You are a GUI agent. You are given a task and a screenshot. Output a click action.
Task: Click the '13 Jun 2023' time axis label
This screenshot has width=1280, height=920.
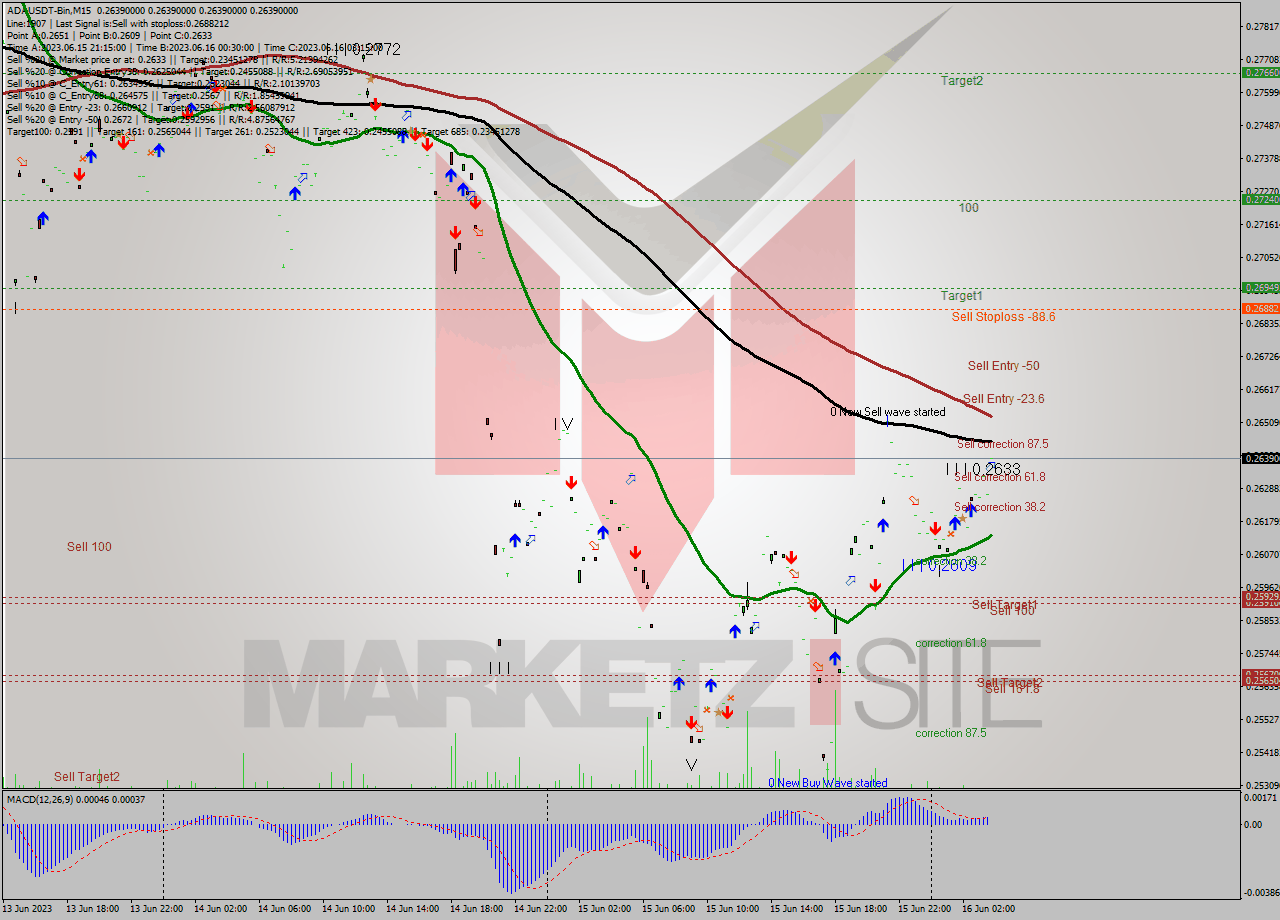pyautogui.click(x=27, y=909)
